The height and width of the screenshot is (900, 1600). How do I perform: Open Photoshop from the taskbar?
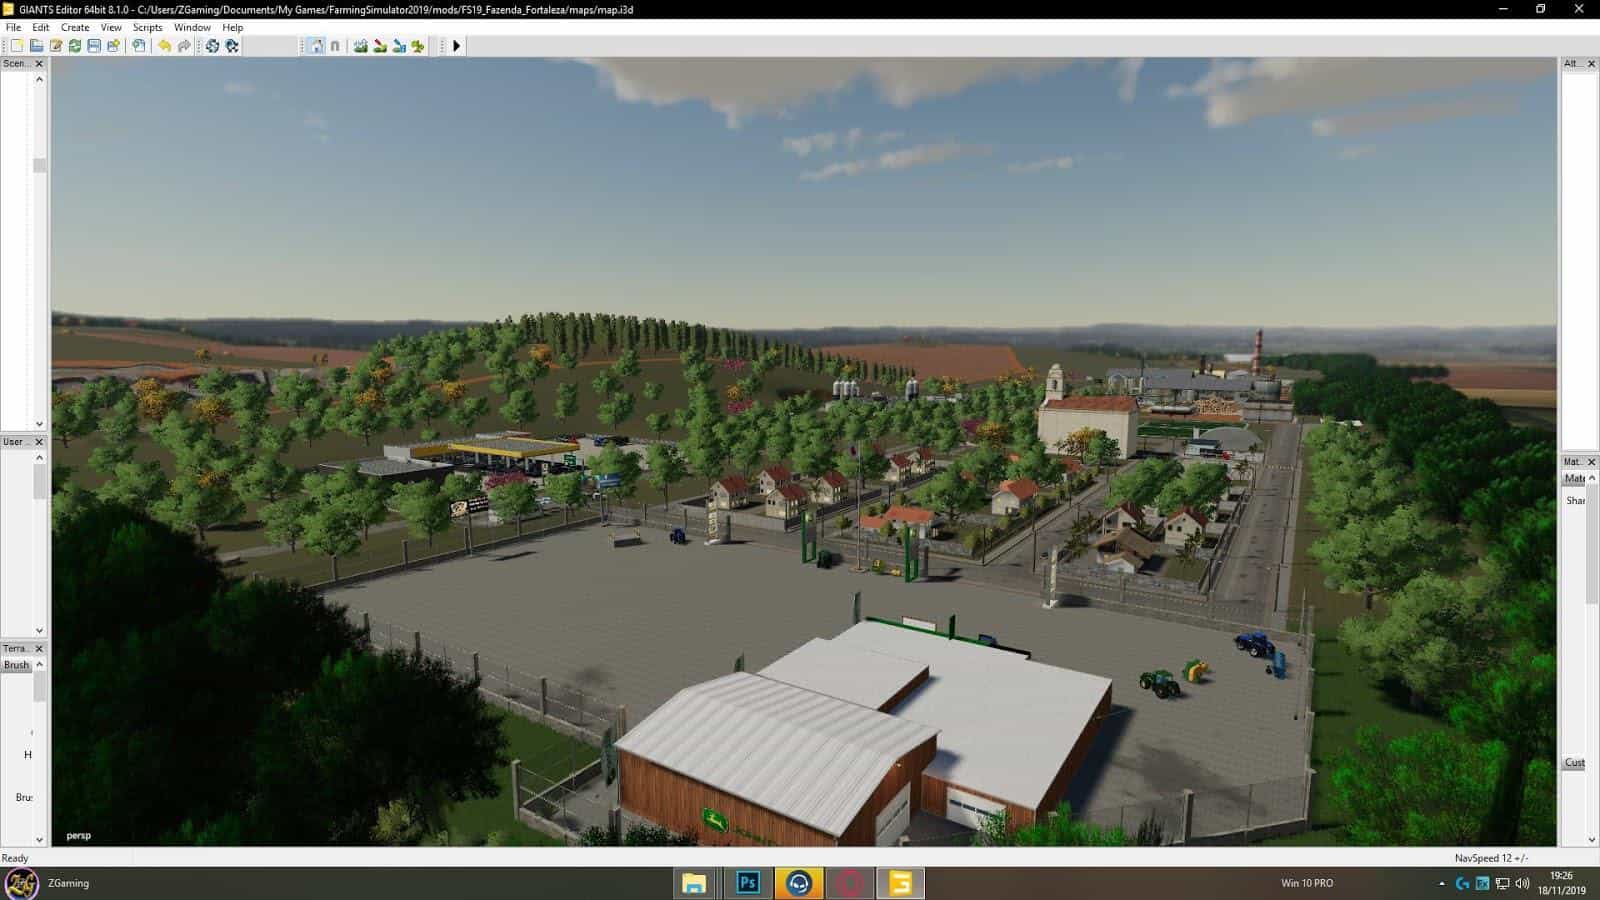tap(747, 883)
